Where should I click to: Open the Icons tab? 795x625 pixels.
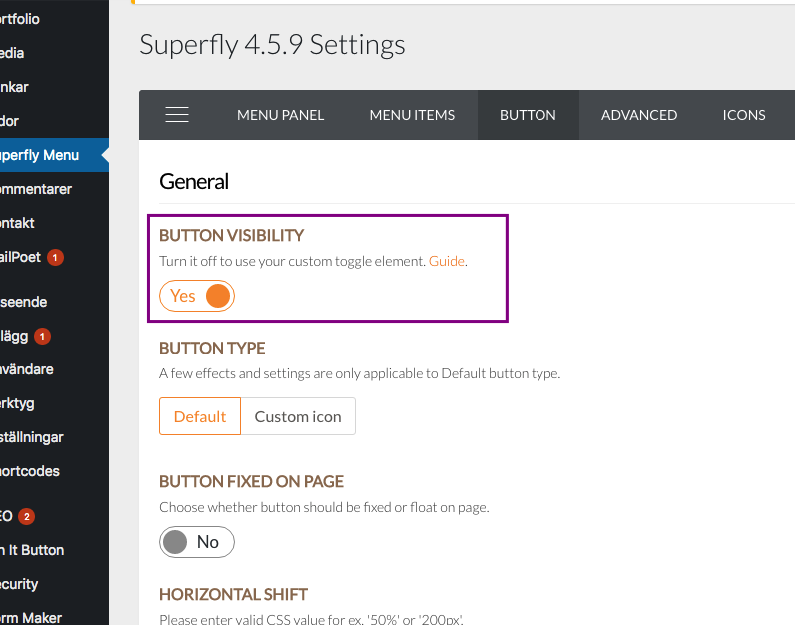[744, 115]
